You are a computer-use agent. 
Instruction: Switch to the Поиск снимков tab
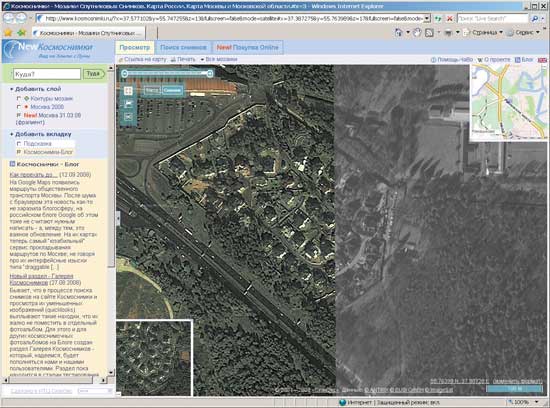pyautogui.click(x=183, y=47)
